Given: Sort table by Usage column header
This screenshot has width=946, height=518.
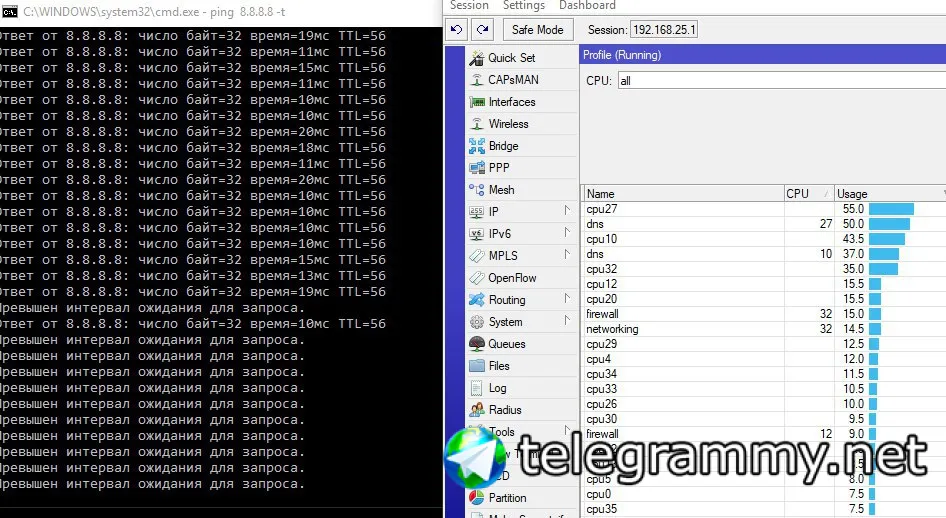Looking at the screenshot, I should pos(890,194).
